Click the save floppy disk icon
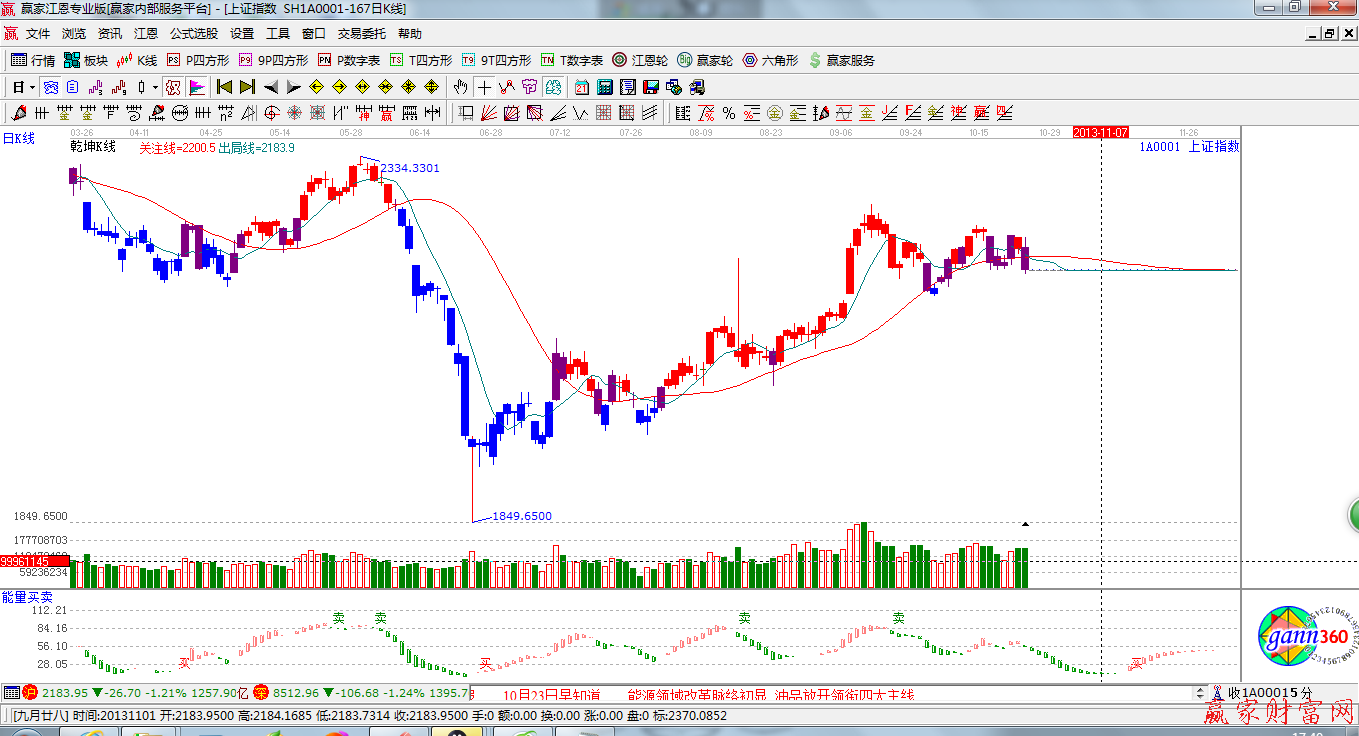Screen dimensions: 1359x736 point(652,87)
